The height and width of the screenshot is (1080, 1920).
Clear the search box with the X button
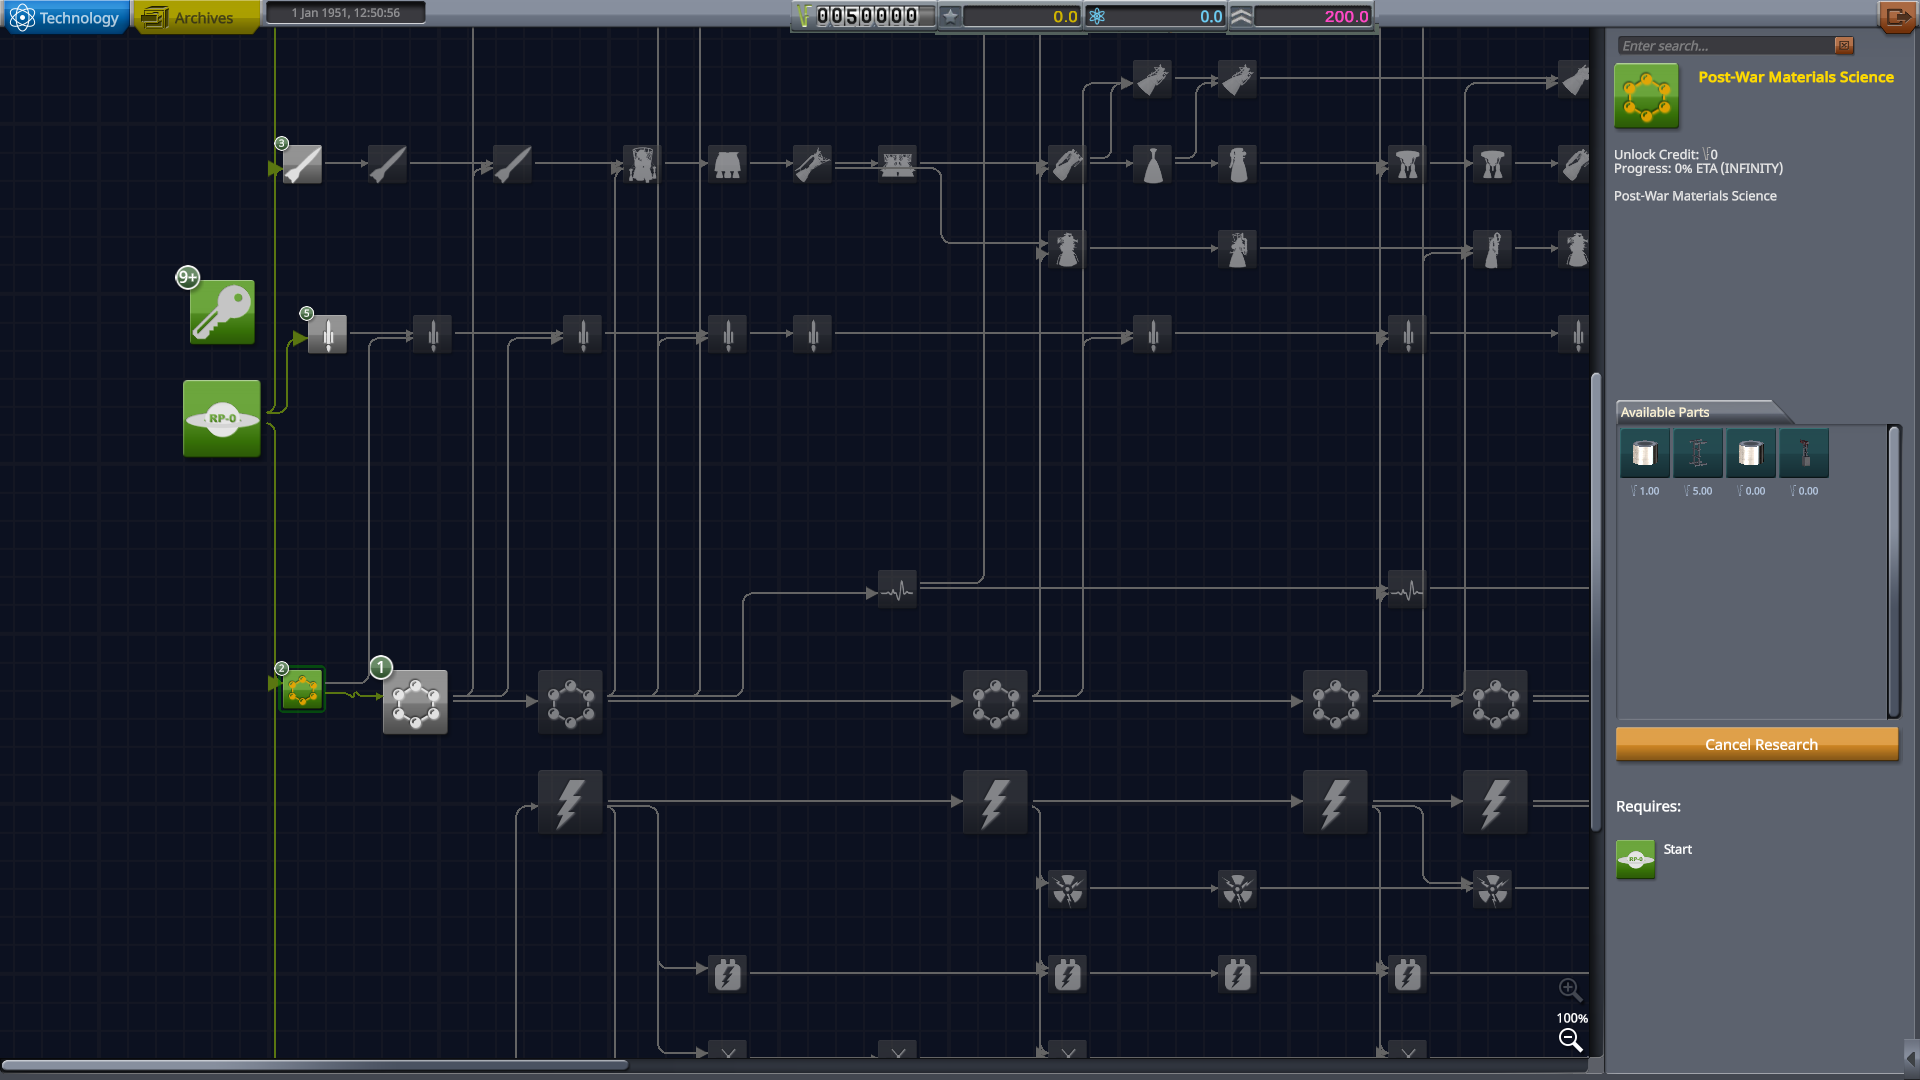click(x=1844, y=45)
